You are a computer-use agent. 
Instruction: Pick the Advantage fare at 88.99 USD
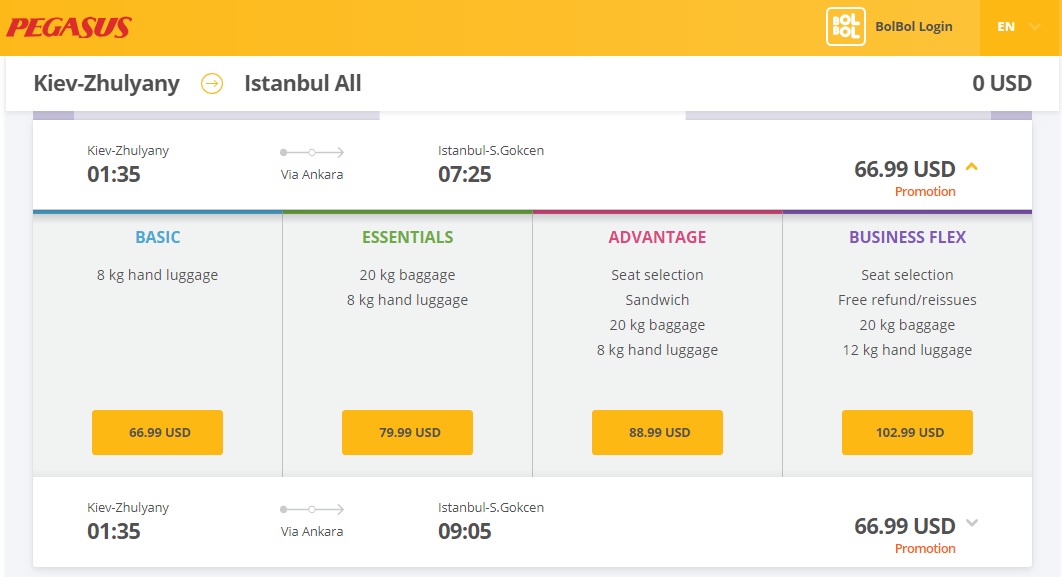(657, 432)
